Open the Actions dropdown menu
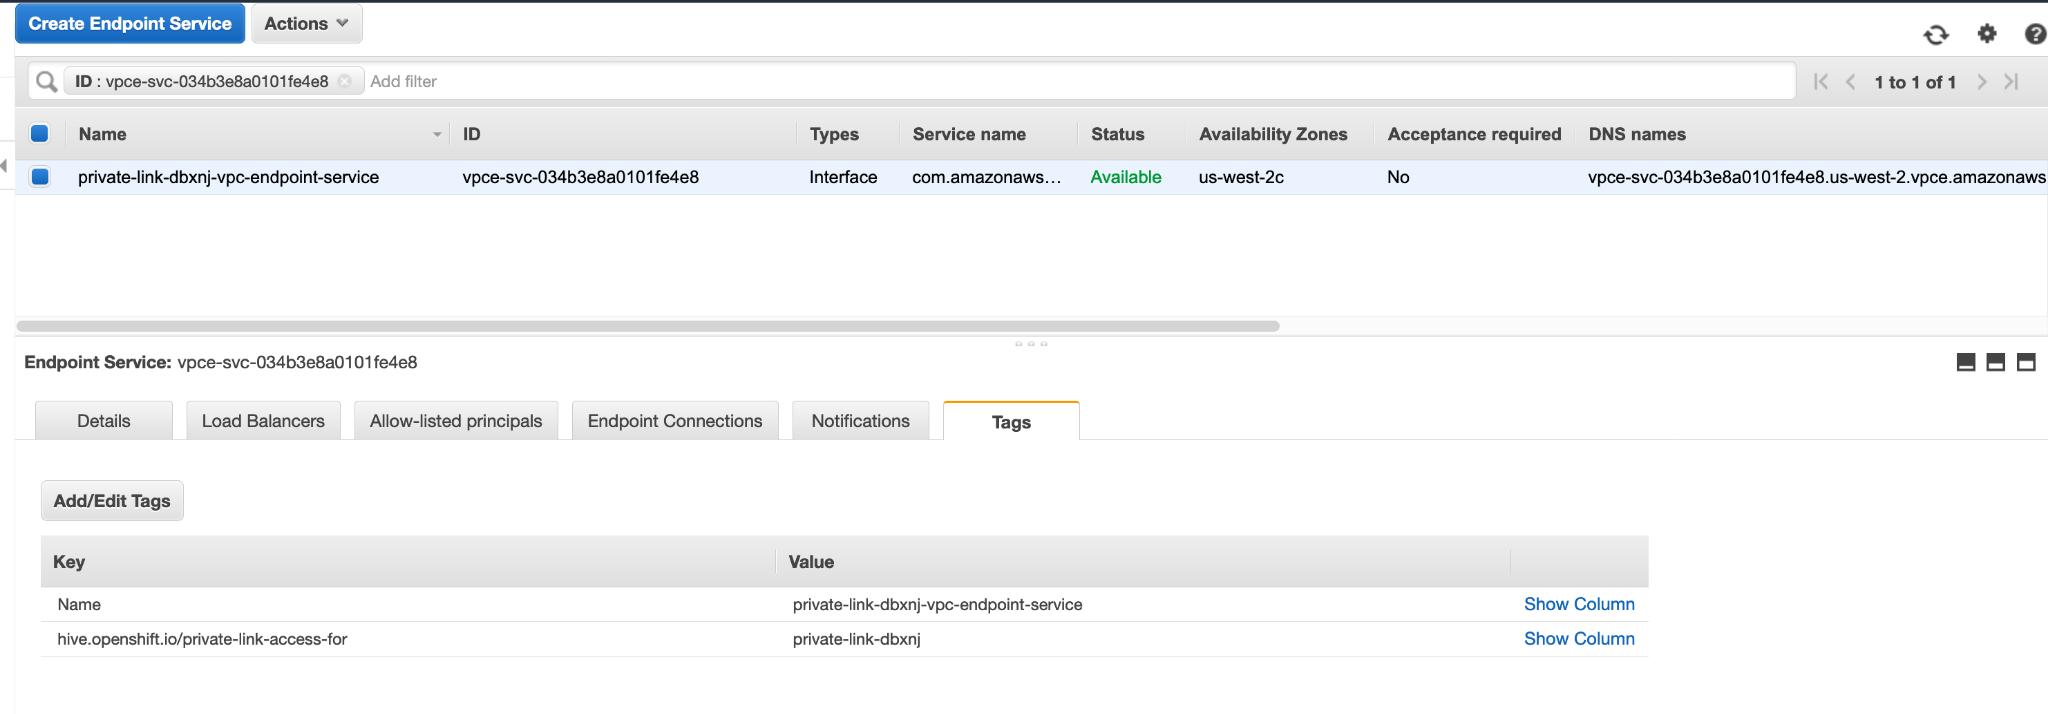 click(x=306, y=24)
